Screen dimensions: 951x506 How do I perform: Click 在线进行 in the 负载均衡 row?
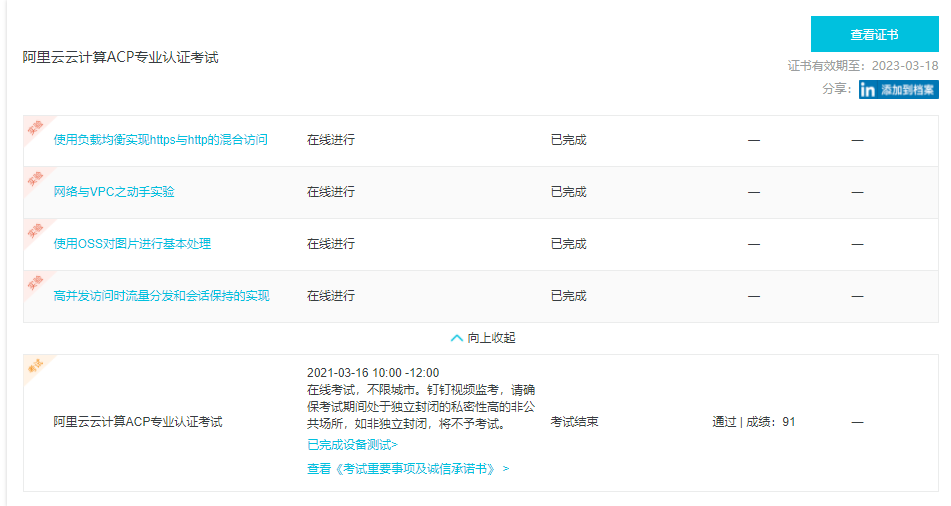tap(331, 140)
